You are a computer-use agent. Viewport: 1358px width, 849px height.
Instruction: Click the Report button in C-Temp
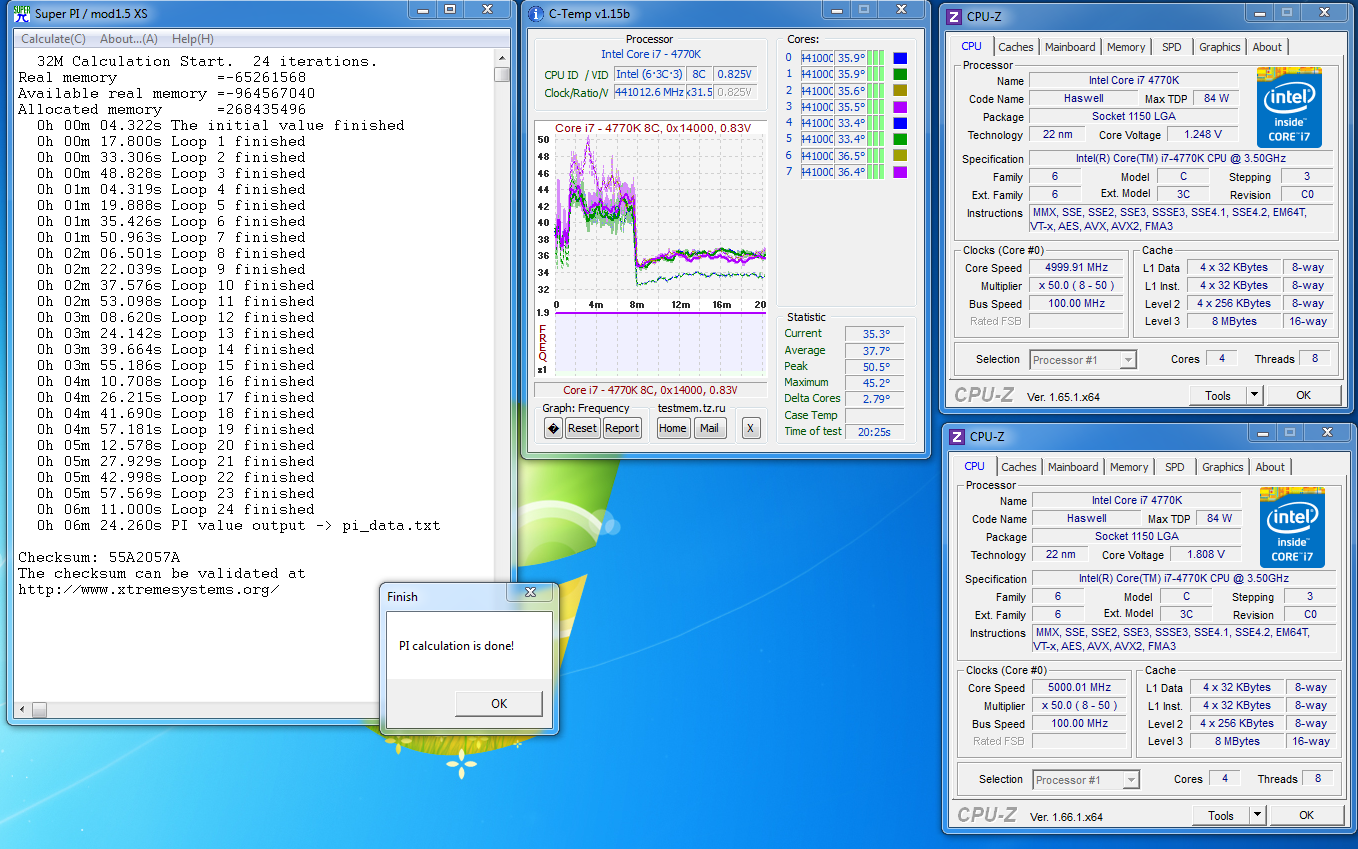click(622, 428)
